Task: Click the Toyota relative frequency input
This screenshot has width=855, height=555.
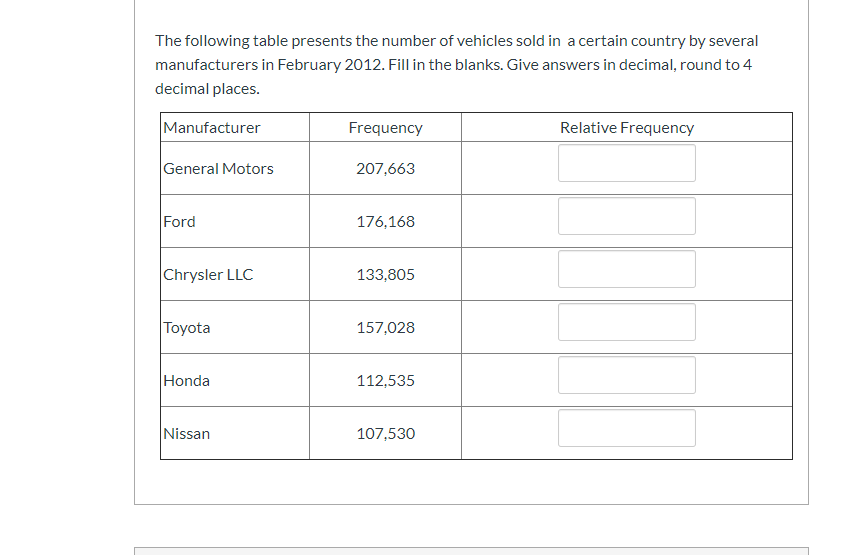Action: click(x=626, y=322)
